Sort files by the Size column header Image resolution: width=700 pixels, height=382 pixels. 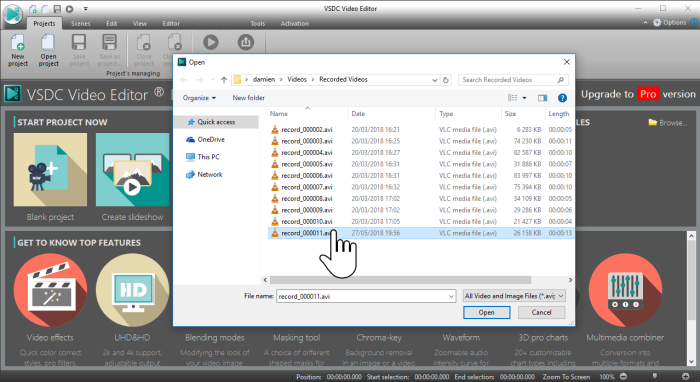(510, 114)
